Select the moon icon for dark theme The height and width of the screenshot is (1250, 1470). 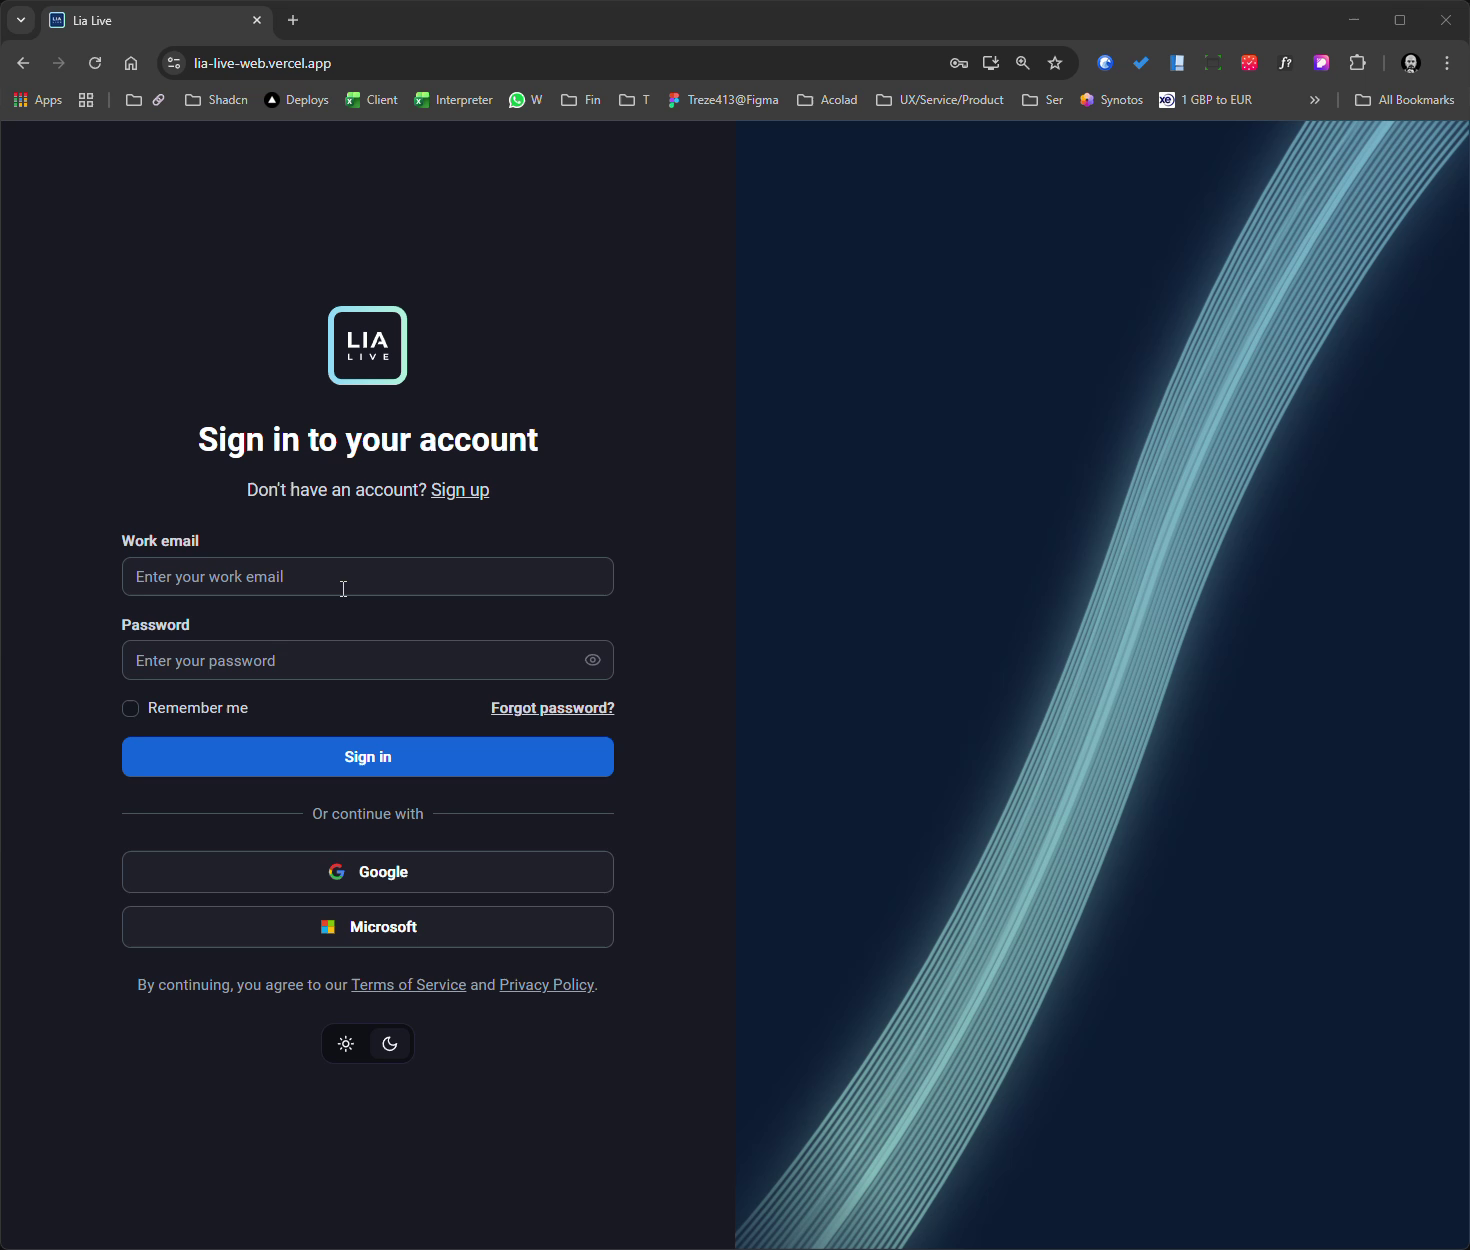(x=389, y=1043)
